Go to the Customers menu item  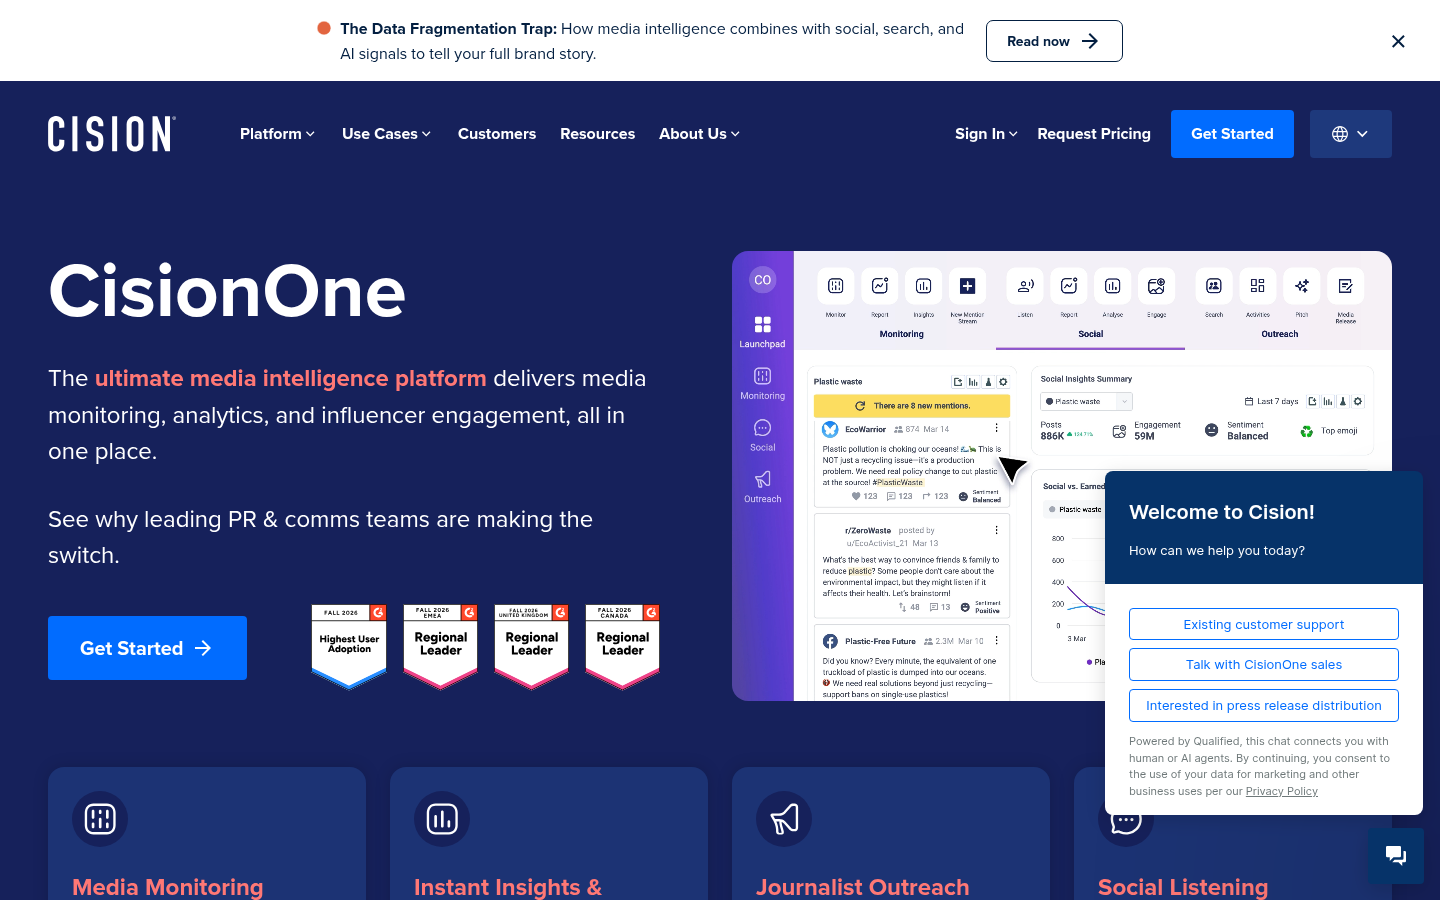tap(497, 134)
